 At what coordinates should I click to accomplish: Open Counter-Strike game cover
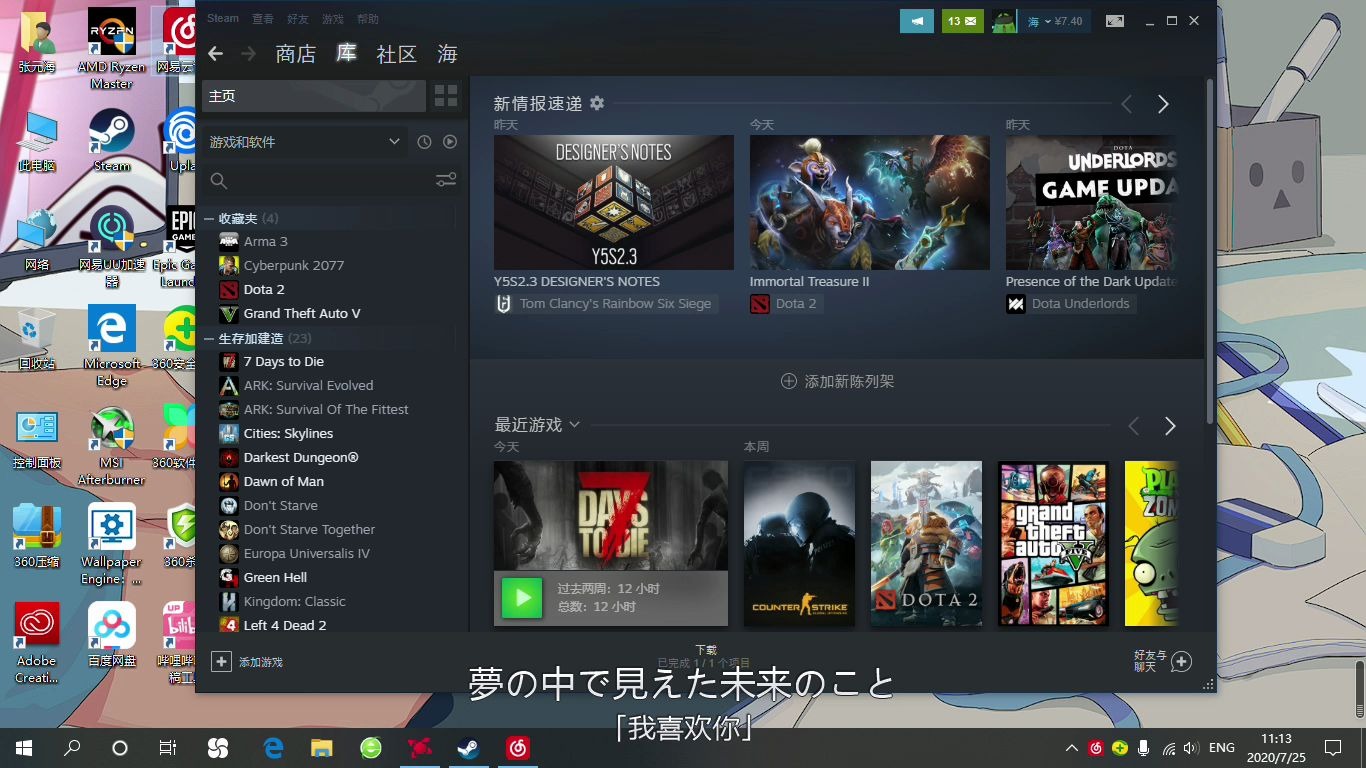coord(799,544)
